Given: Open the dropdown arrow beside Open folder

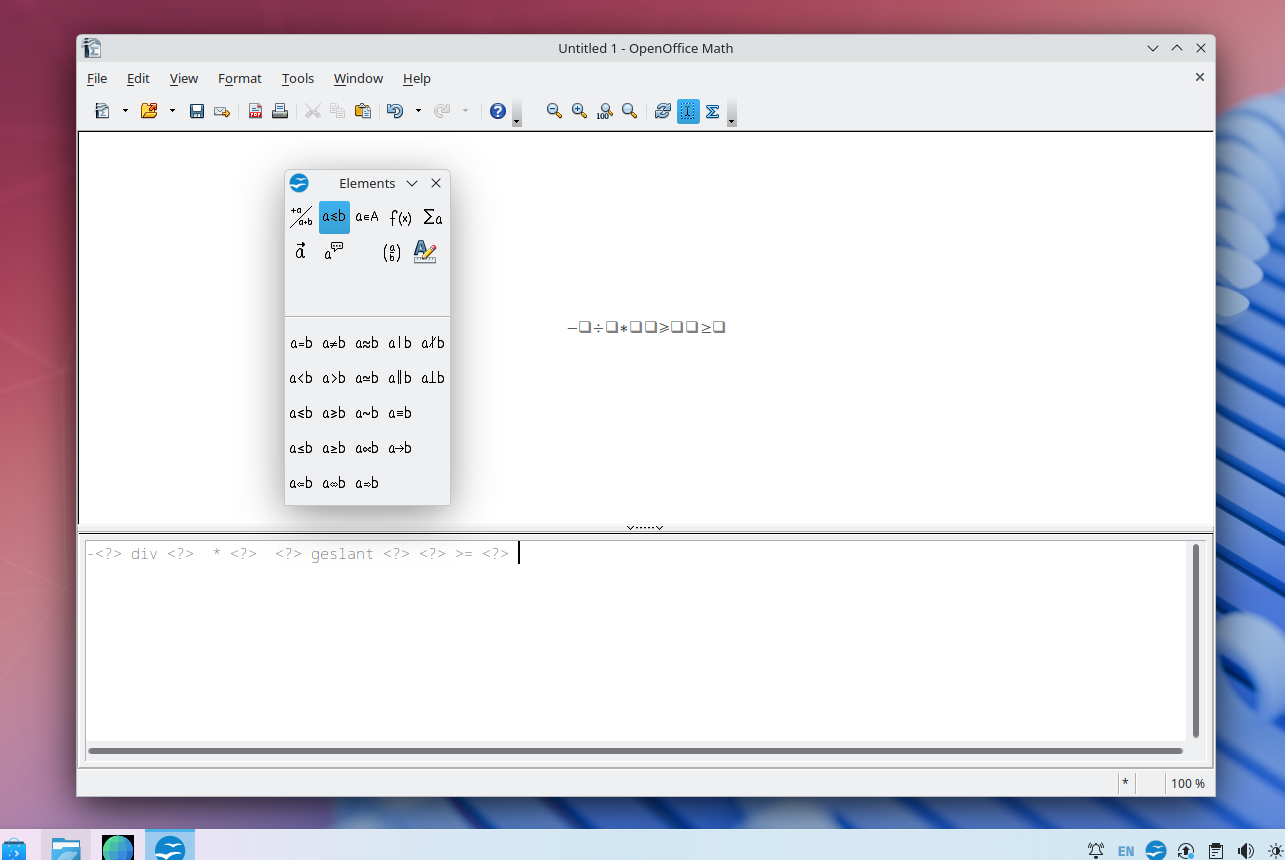Looking at the screenshot, I should click(172, 111).
